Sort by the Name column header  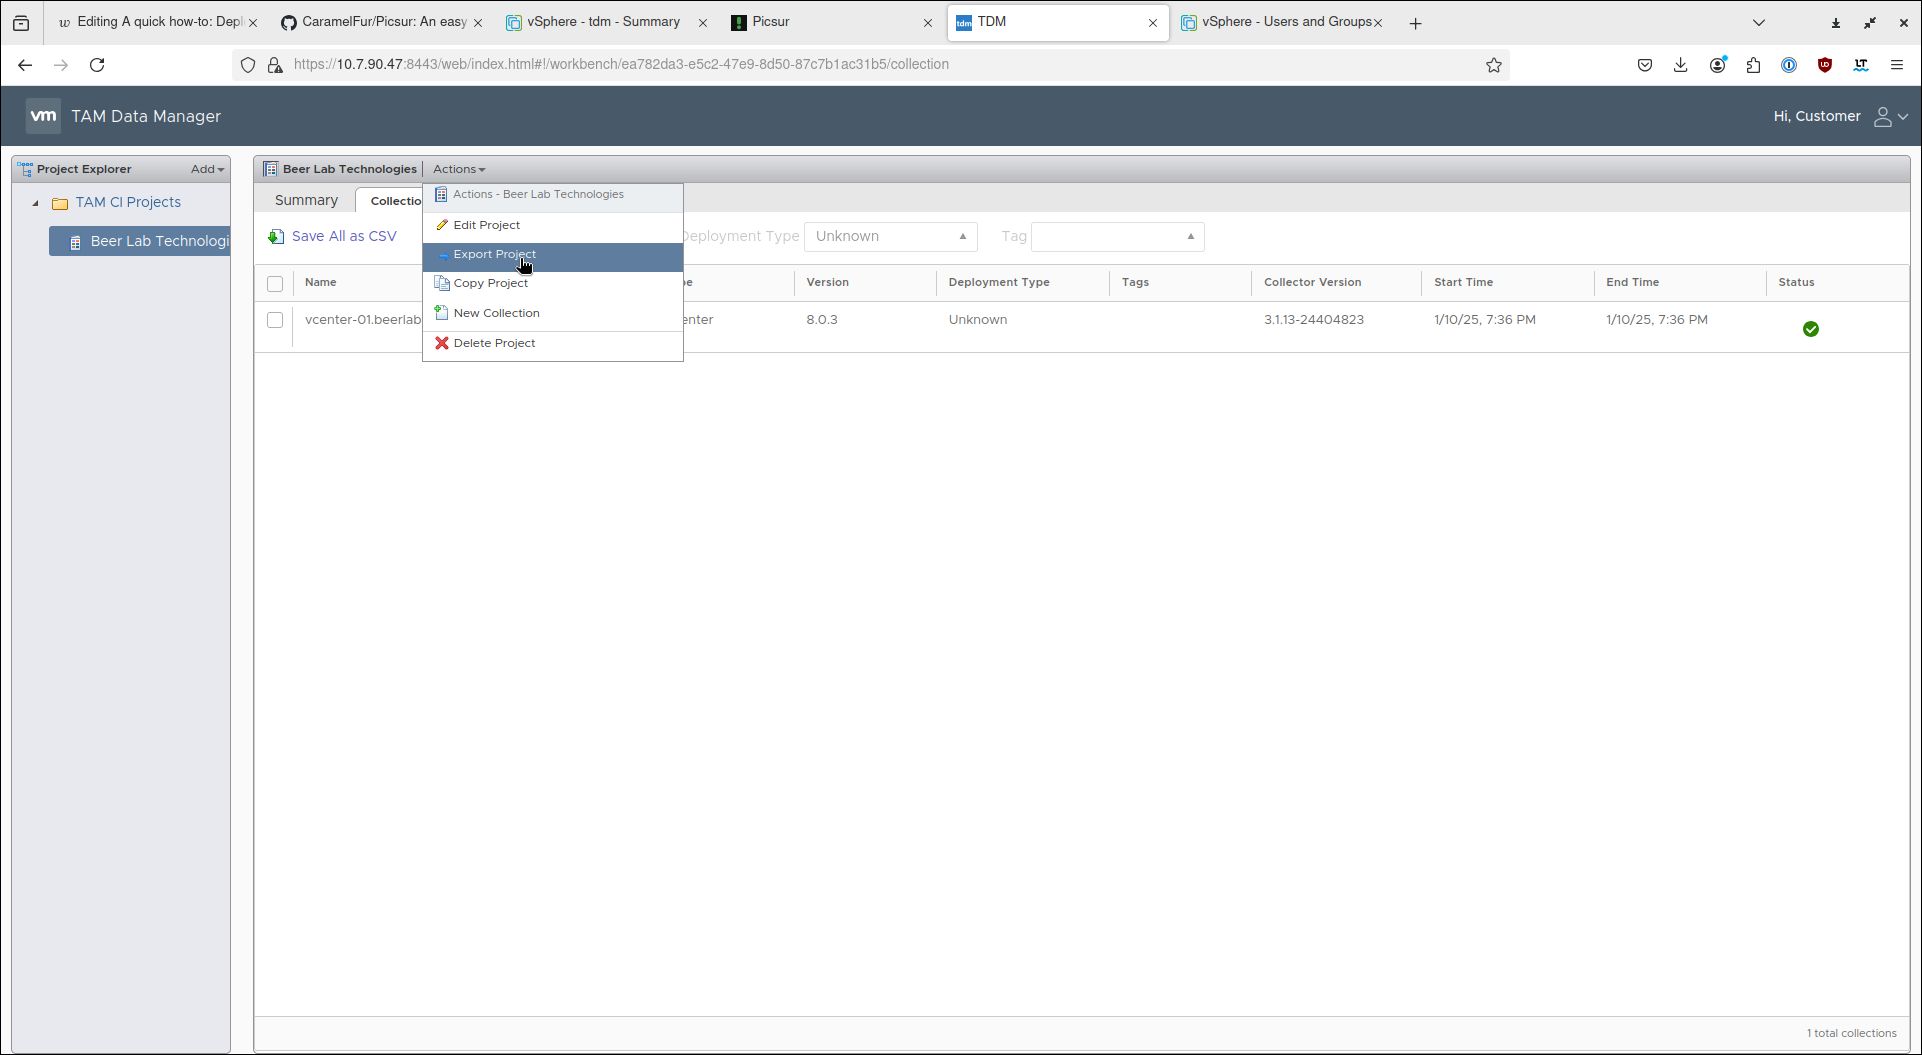(x=321, y=283)
